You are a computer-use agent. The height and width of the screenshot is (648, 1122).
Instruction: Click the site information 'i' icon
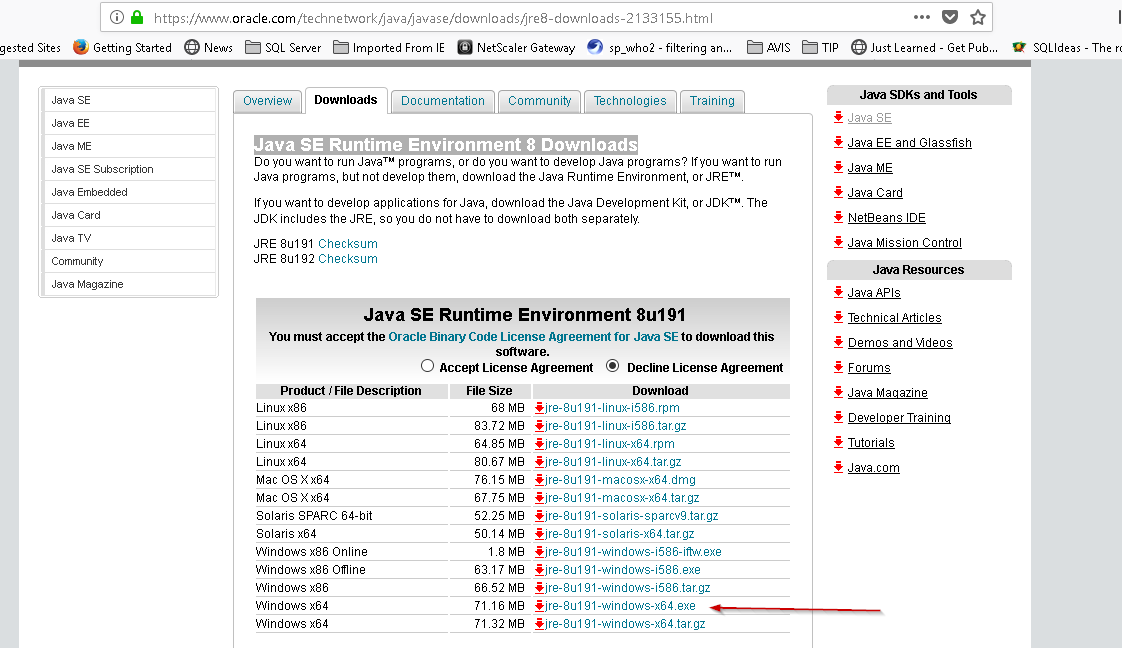117,18
